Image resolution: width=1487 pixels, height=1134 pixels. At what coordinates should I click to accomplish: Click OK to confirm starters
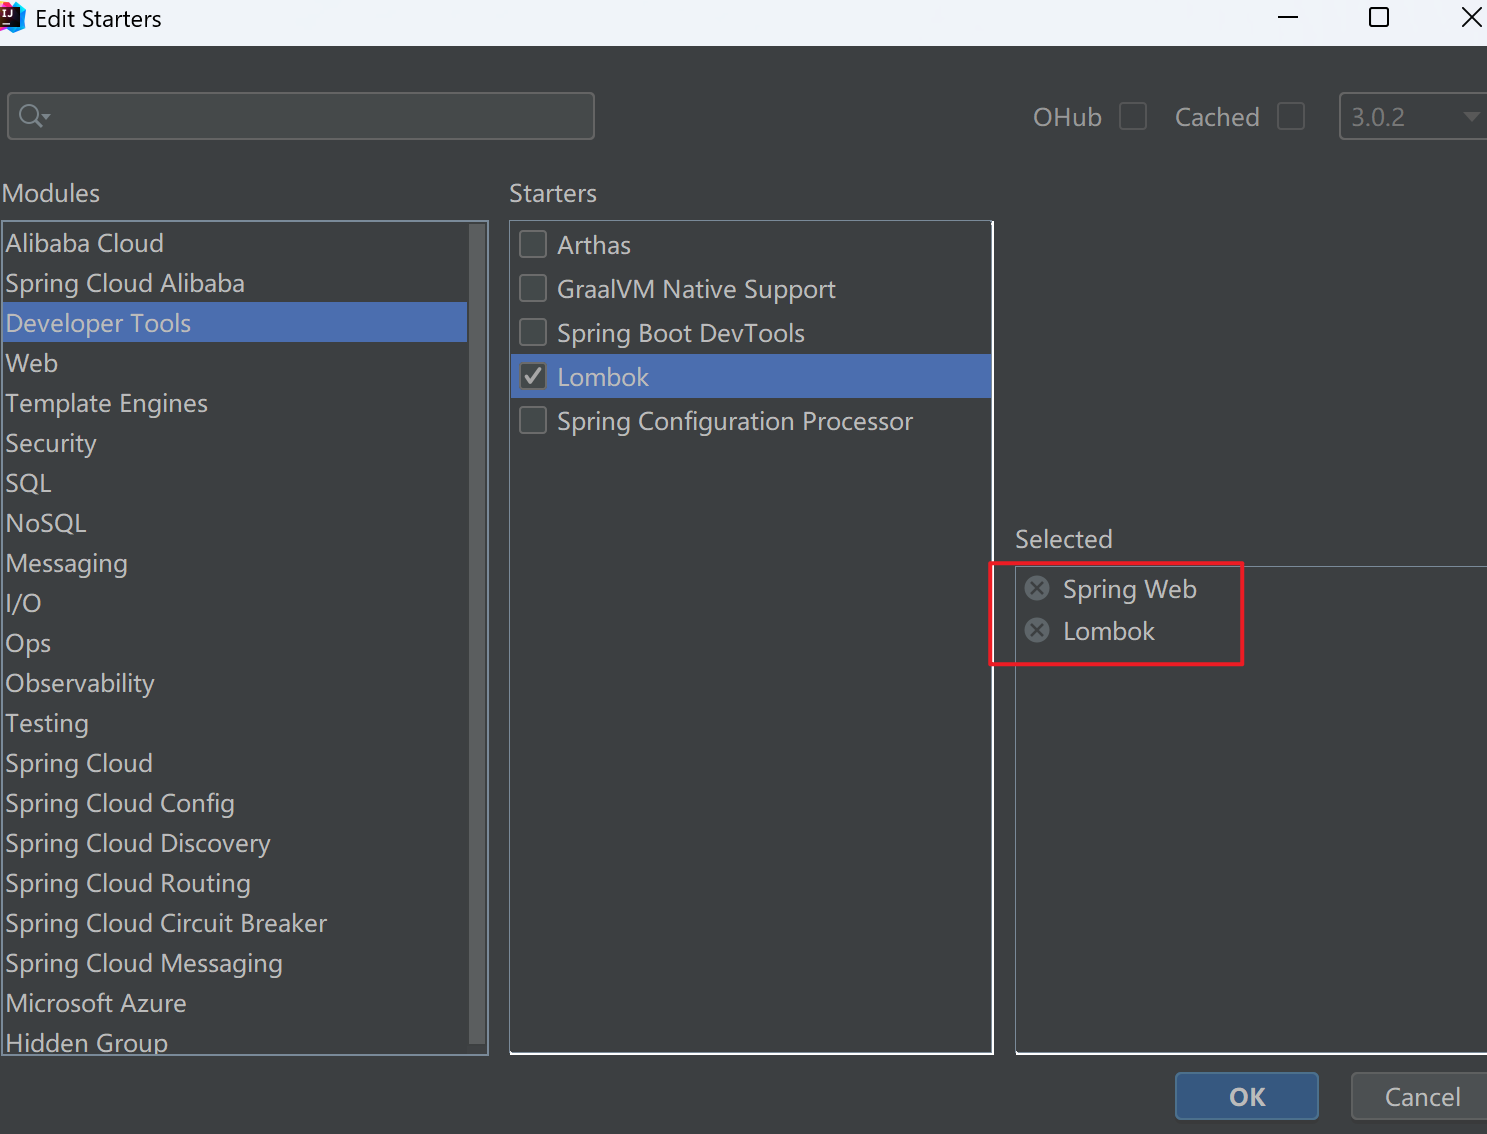coord(1247,1097)
